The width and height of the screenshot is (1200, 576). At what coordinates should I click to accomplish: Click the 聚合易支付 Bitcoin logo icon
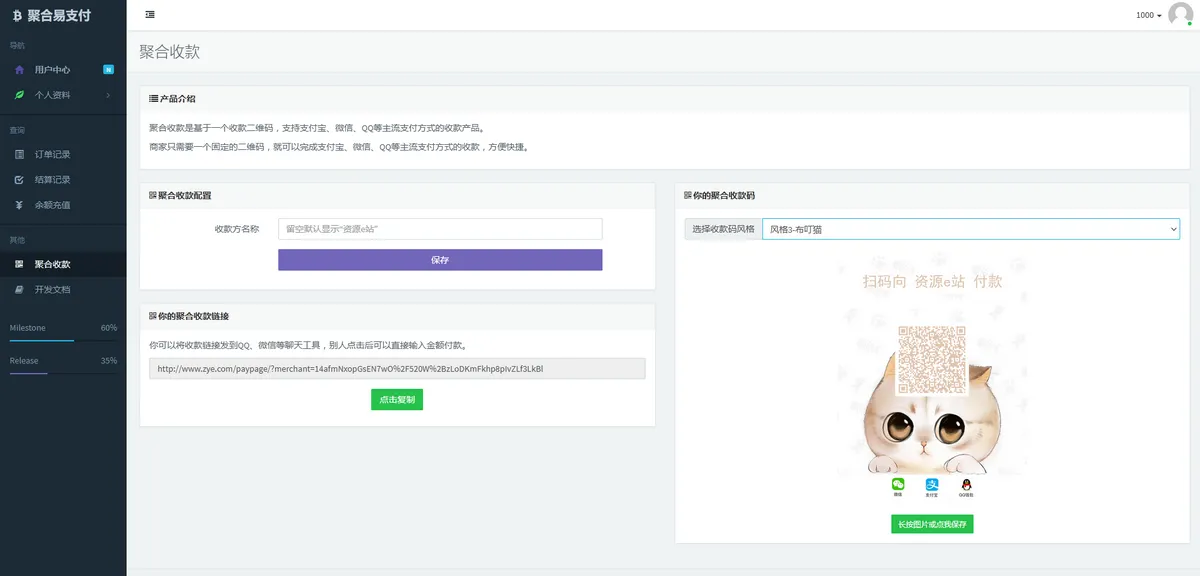[x=17, y=15]
